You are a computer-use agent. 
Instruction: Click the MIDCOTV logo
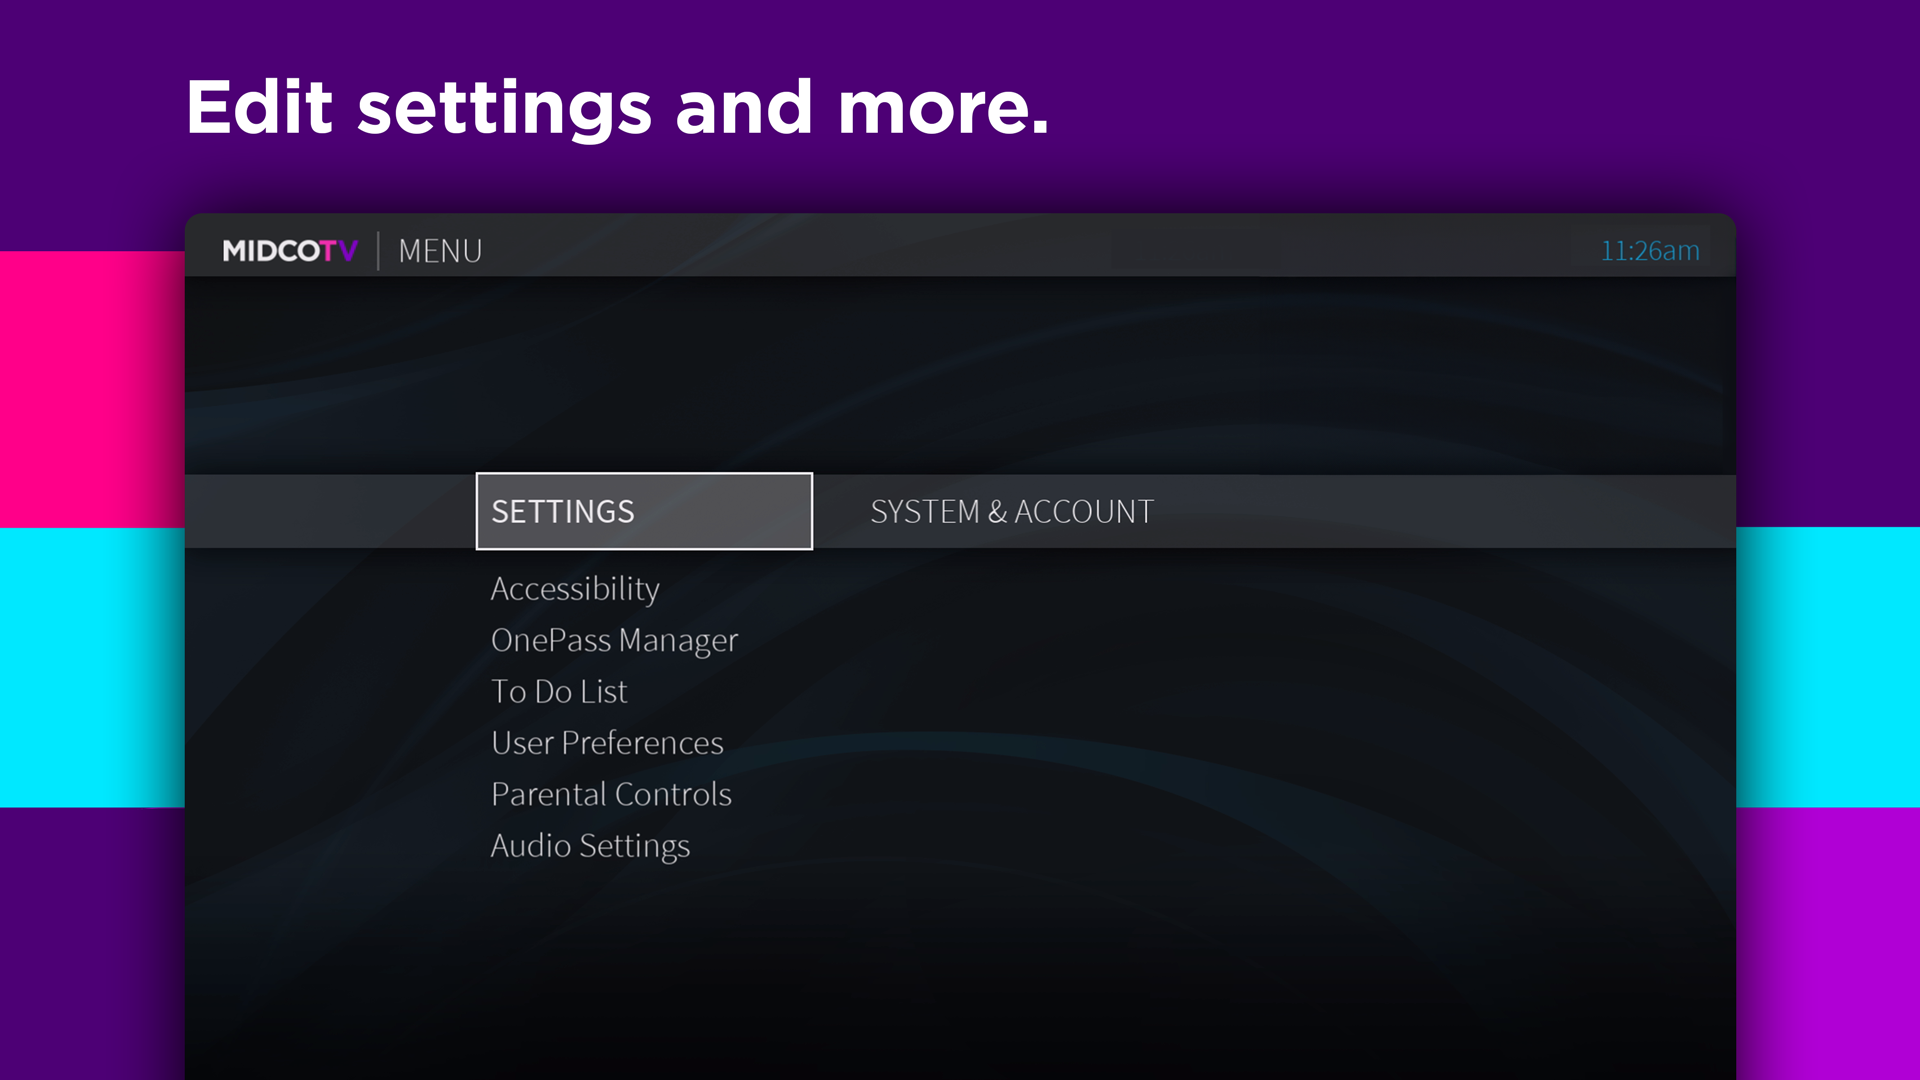[x=290, y=250]
